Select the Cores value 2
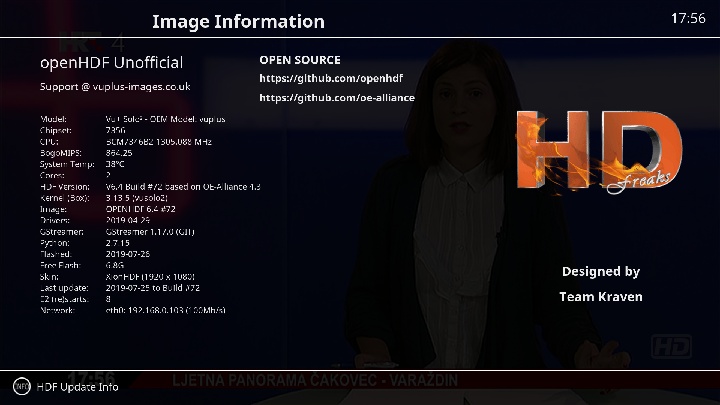 (108, 175)
